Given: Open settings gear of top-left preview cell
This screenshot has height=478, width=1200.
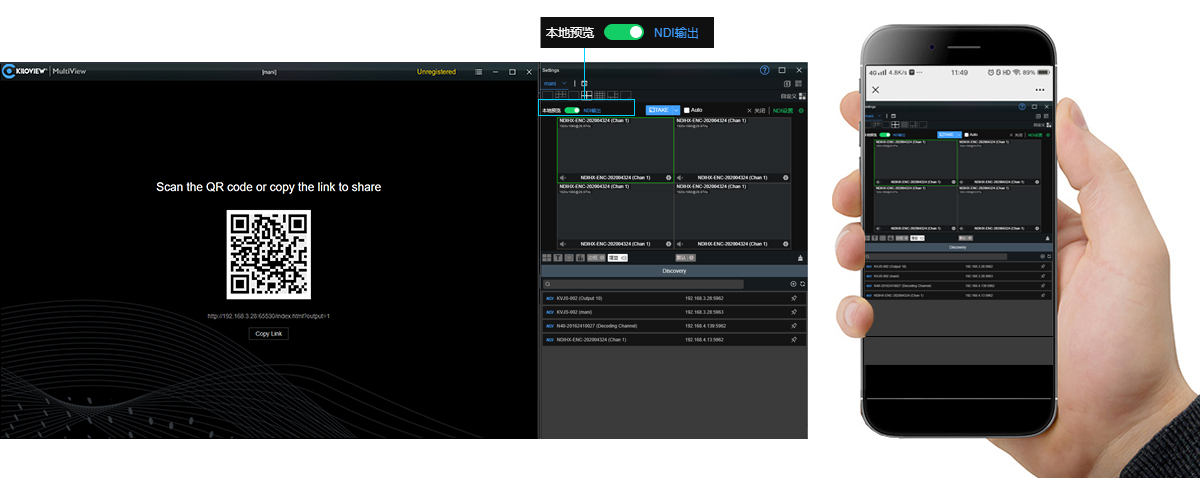Looking at the screenshot, I should tap(668, 177).
